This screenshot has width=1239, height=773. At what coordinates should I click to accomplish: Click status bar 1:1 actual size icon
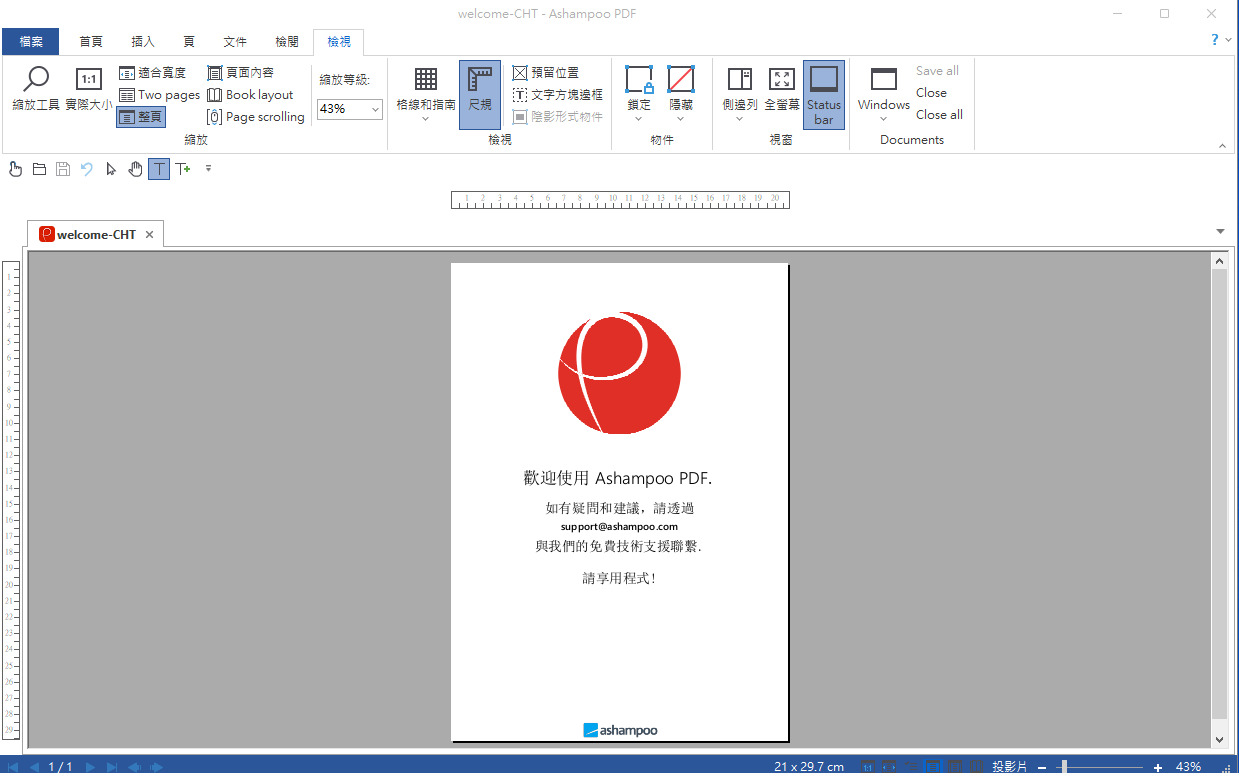(867, 767)
